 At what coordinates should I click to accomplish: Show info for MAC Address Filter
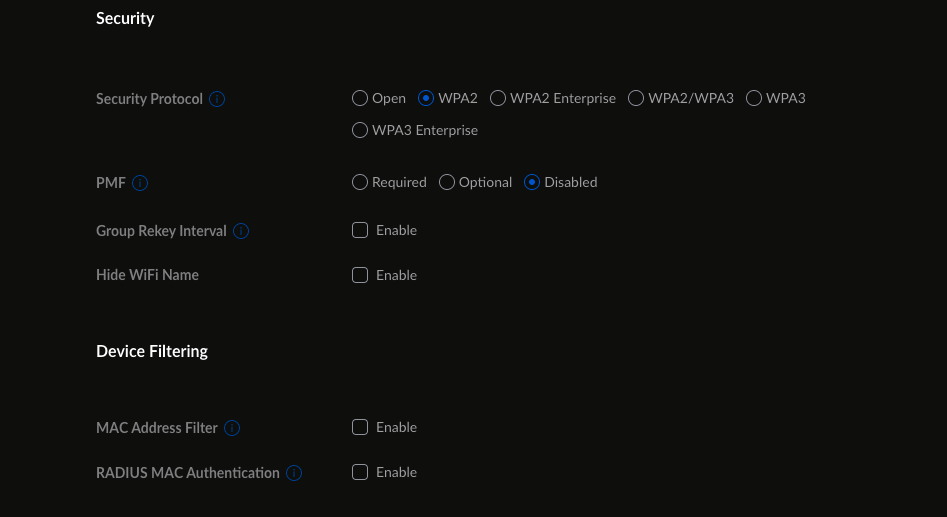(232, 428)
